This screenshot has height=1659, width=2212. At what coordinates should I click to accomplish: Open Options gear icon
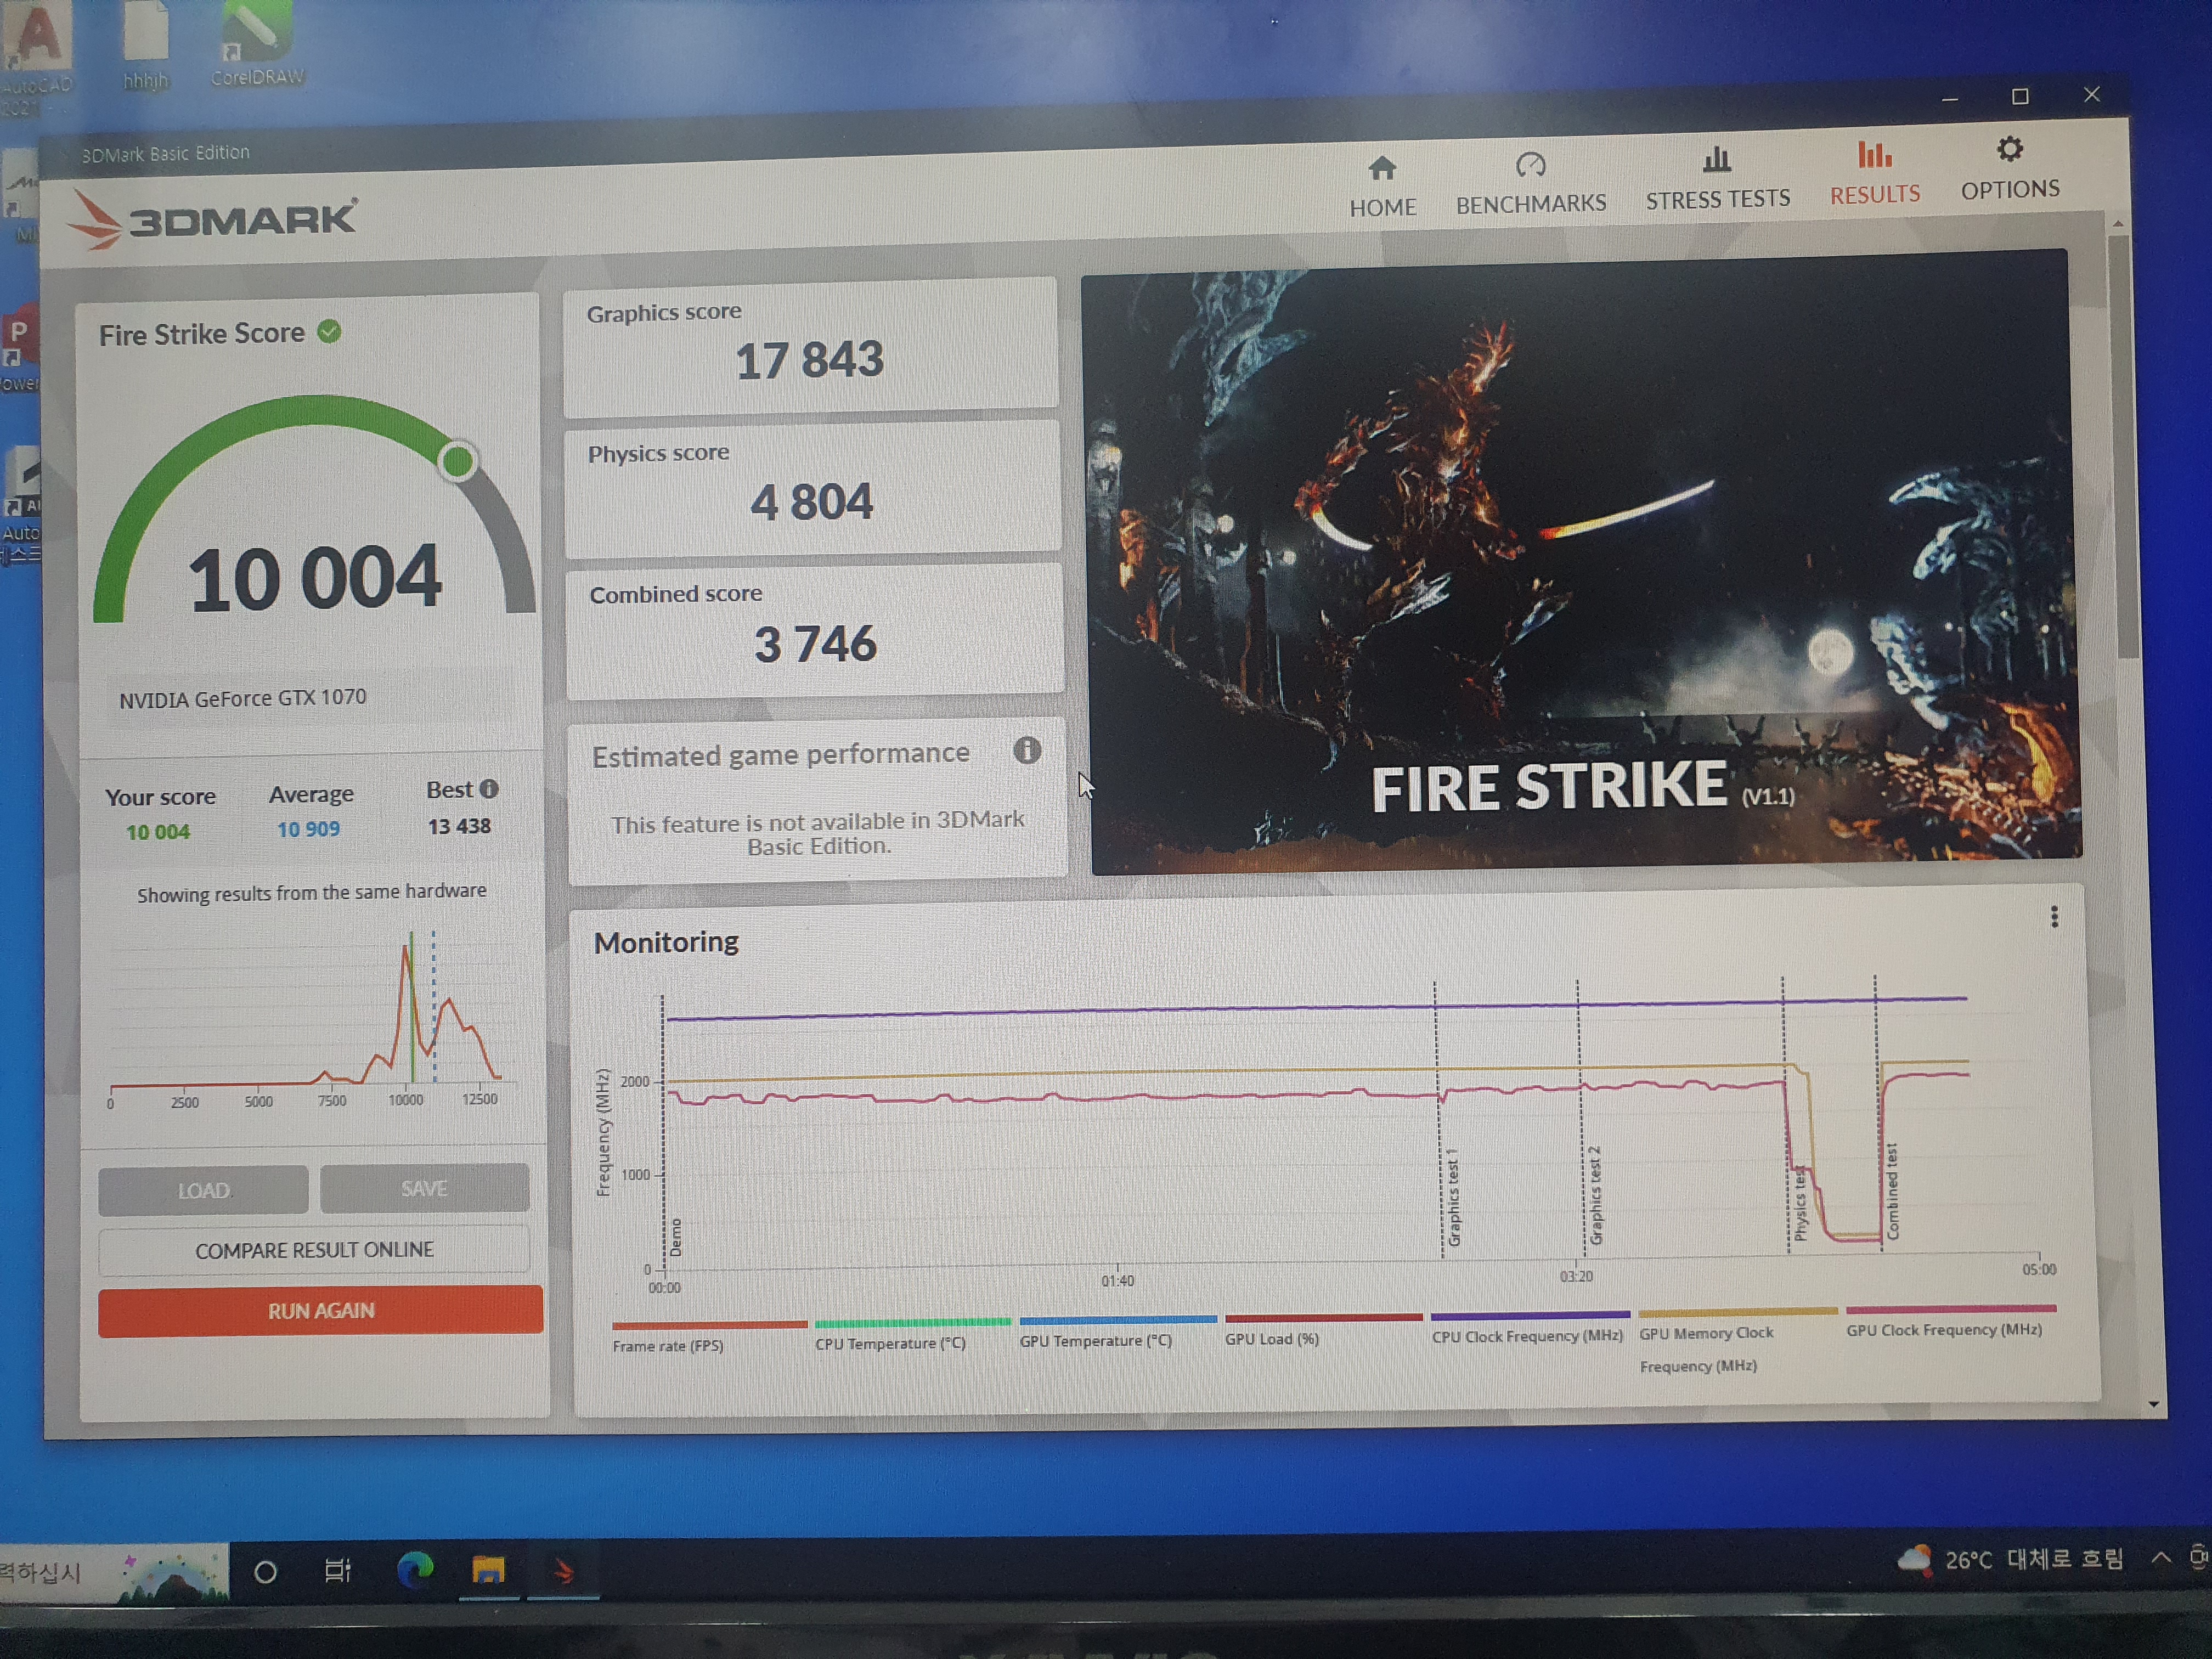[x=2009, y=150]
